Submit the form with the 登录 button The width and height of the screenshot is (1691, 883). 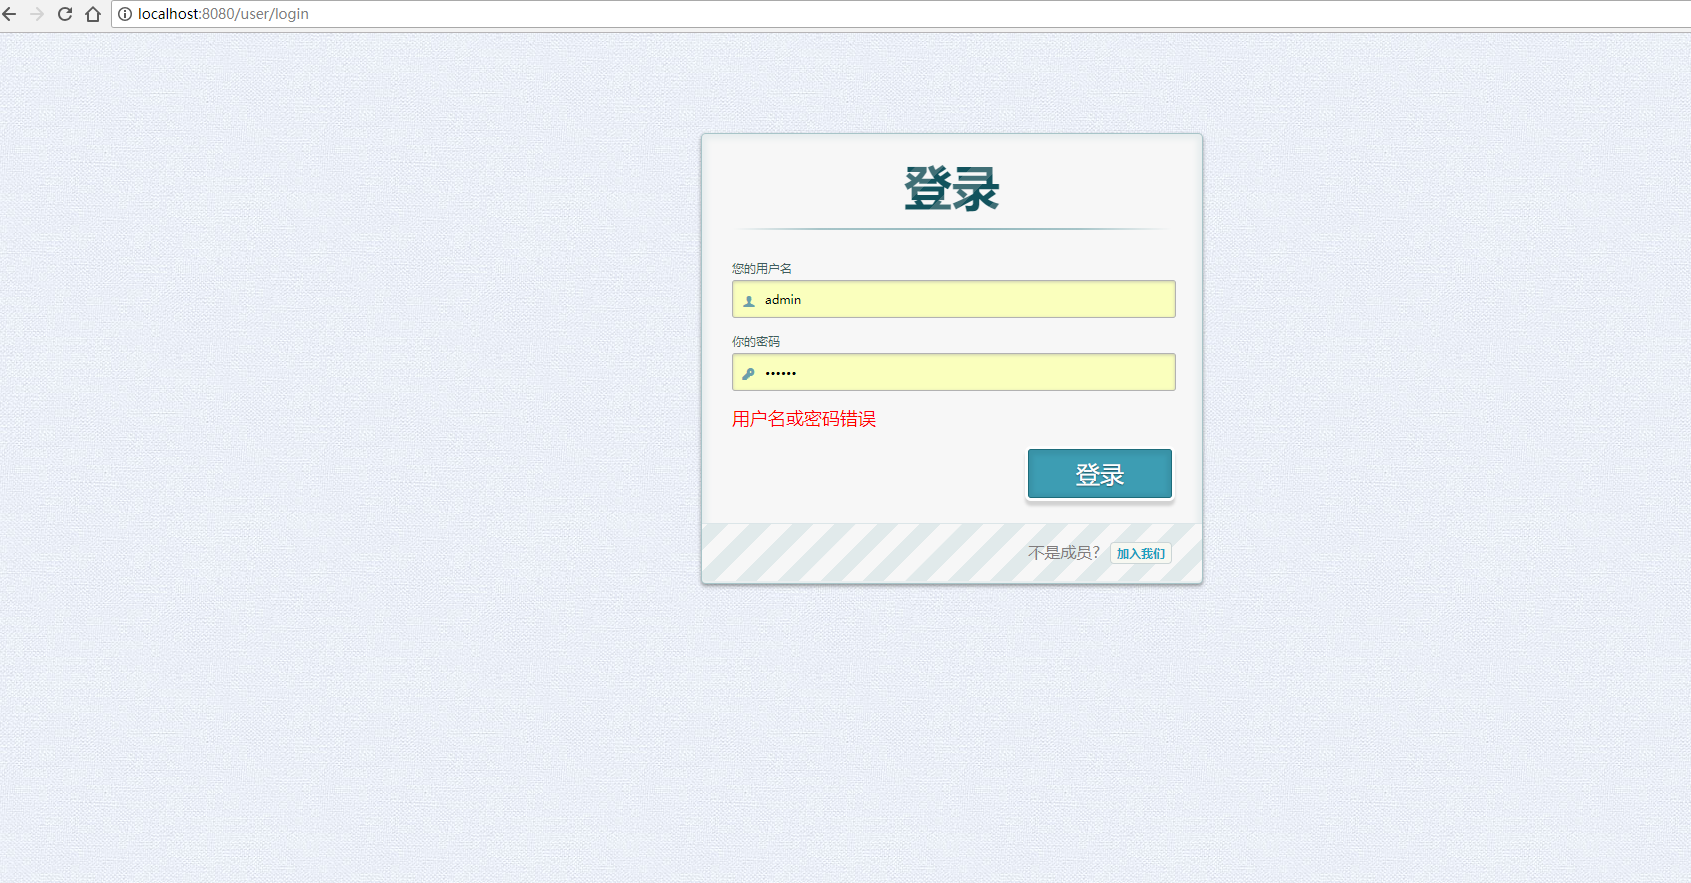tap(1099, 474)
